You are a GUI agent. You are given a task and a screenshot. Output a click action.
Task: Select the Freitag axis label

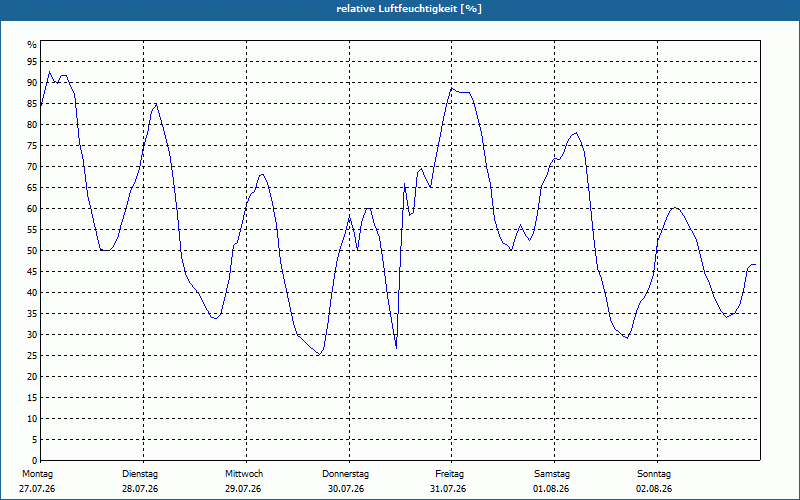[449, 474]
